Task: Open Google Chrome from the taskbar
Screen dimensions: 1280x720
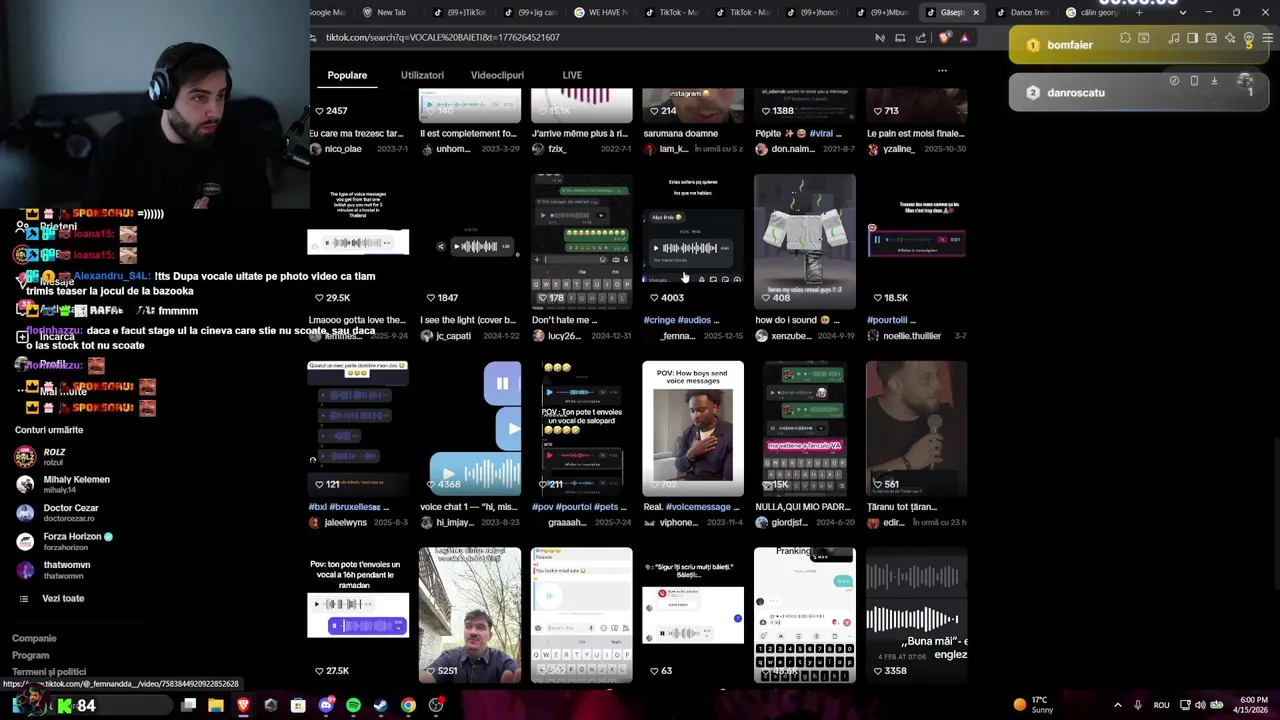Action: pyautogui.click(x=408, y=705)
